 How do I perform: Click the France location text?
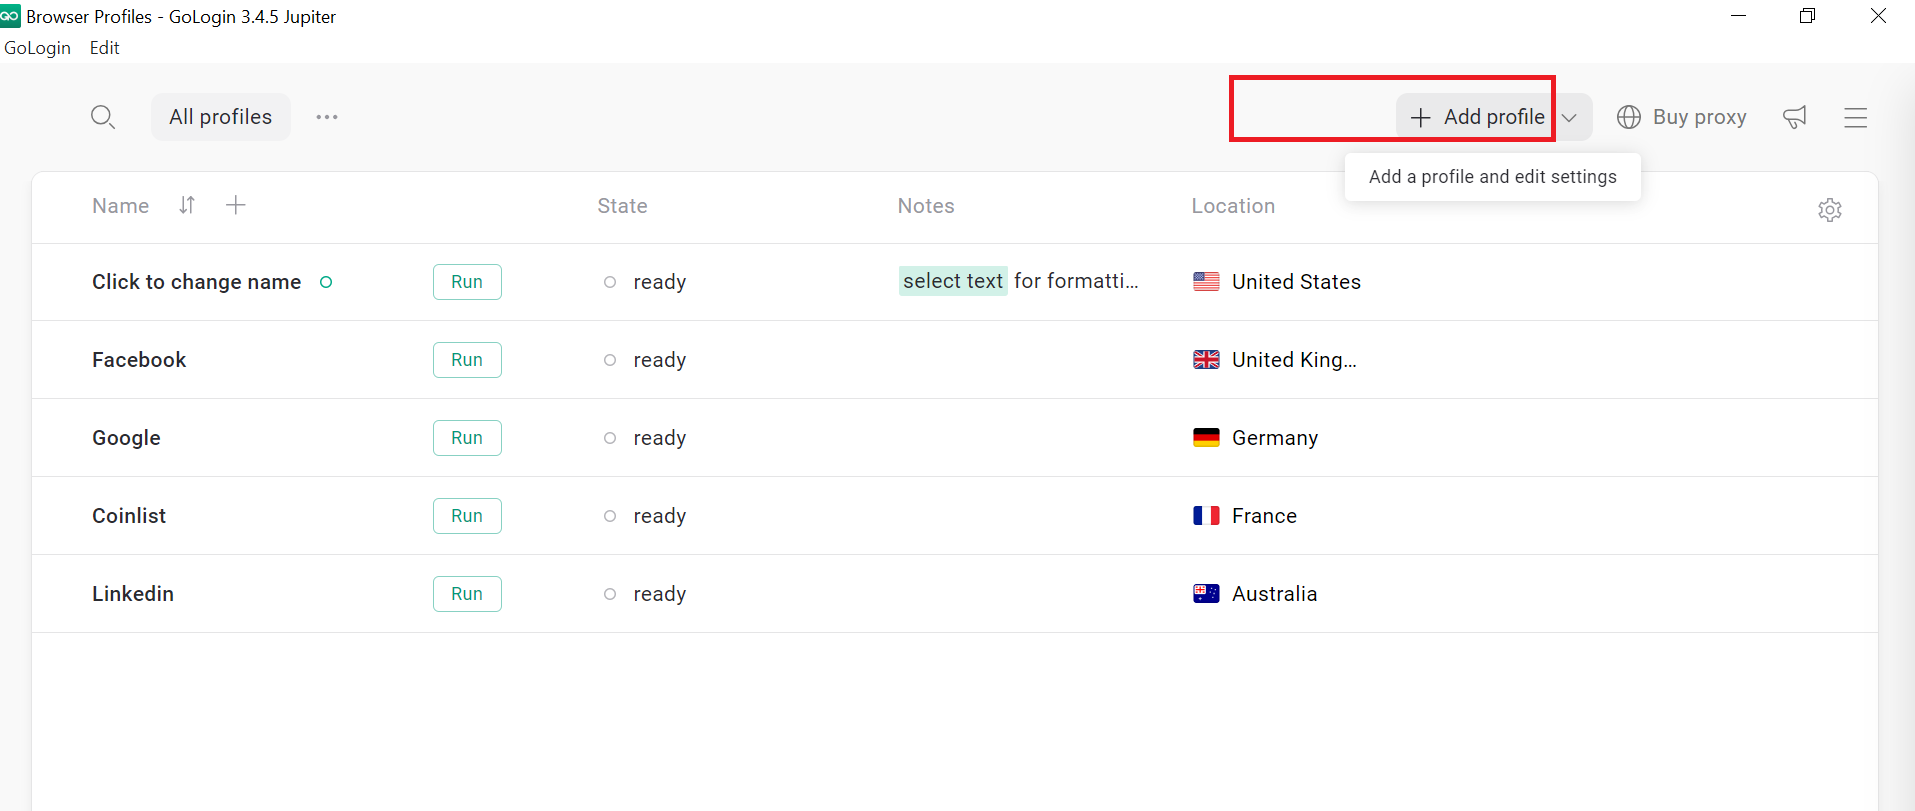pyautogui.click(x=1264, y=516)
